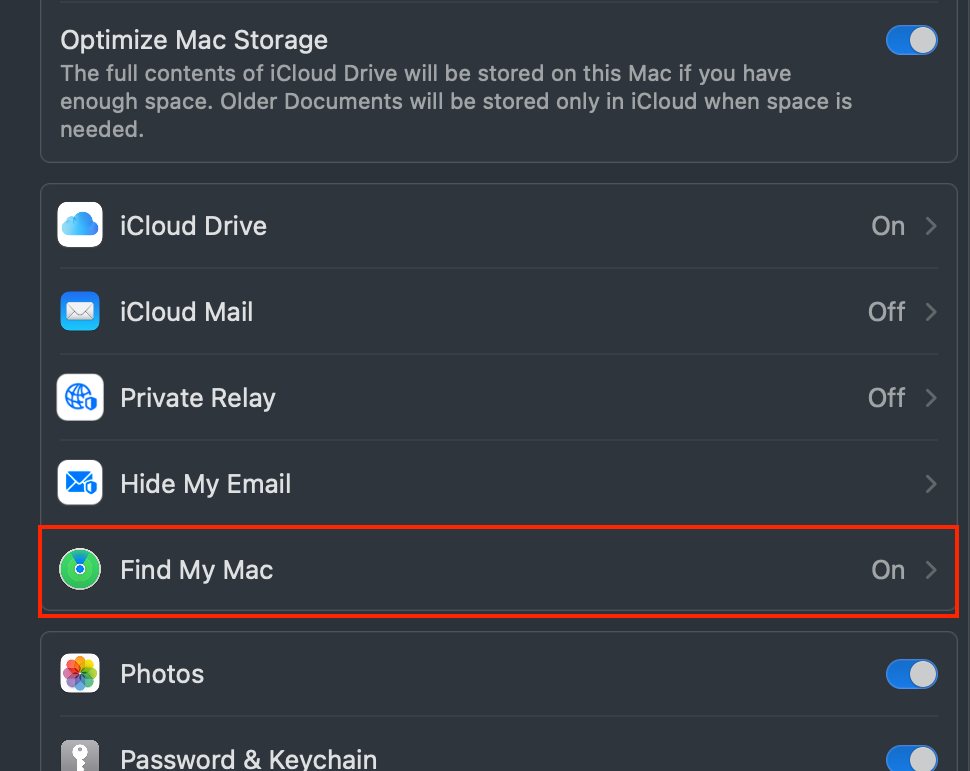970x771 pixels.
Task: Click the On label beside iCloud Drive
Action: tap(887, 225)
